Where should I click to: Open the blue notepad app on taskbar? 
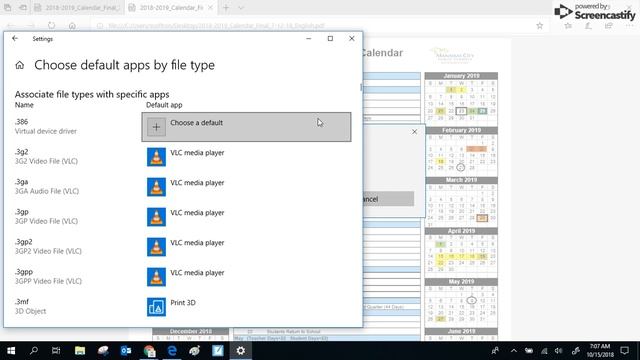pos(218,351)
